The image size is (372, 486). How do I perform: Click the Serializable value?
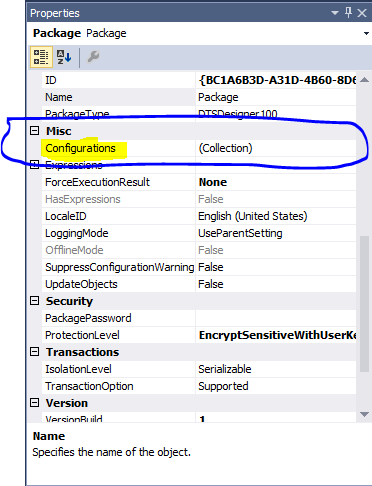(x=225, y=369)
